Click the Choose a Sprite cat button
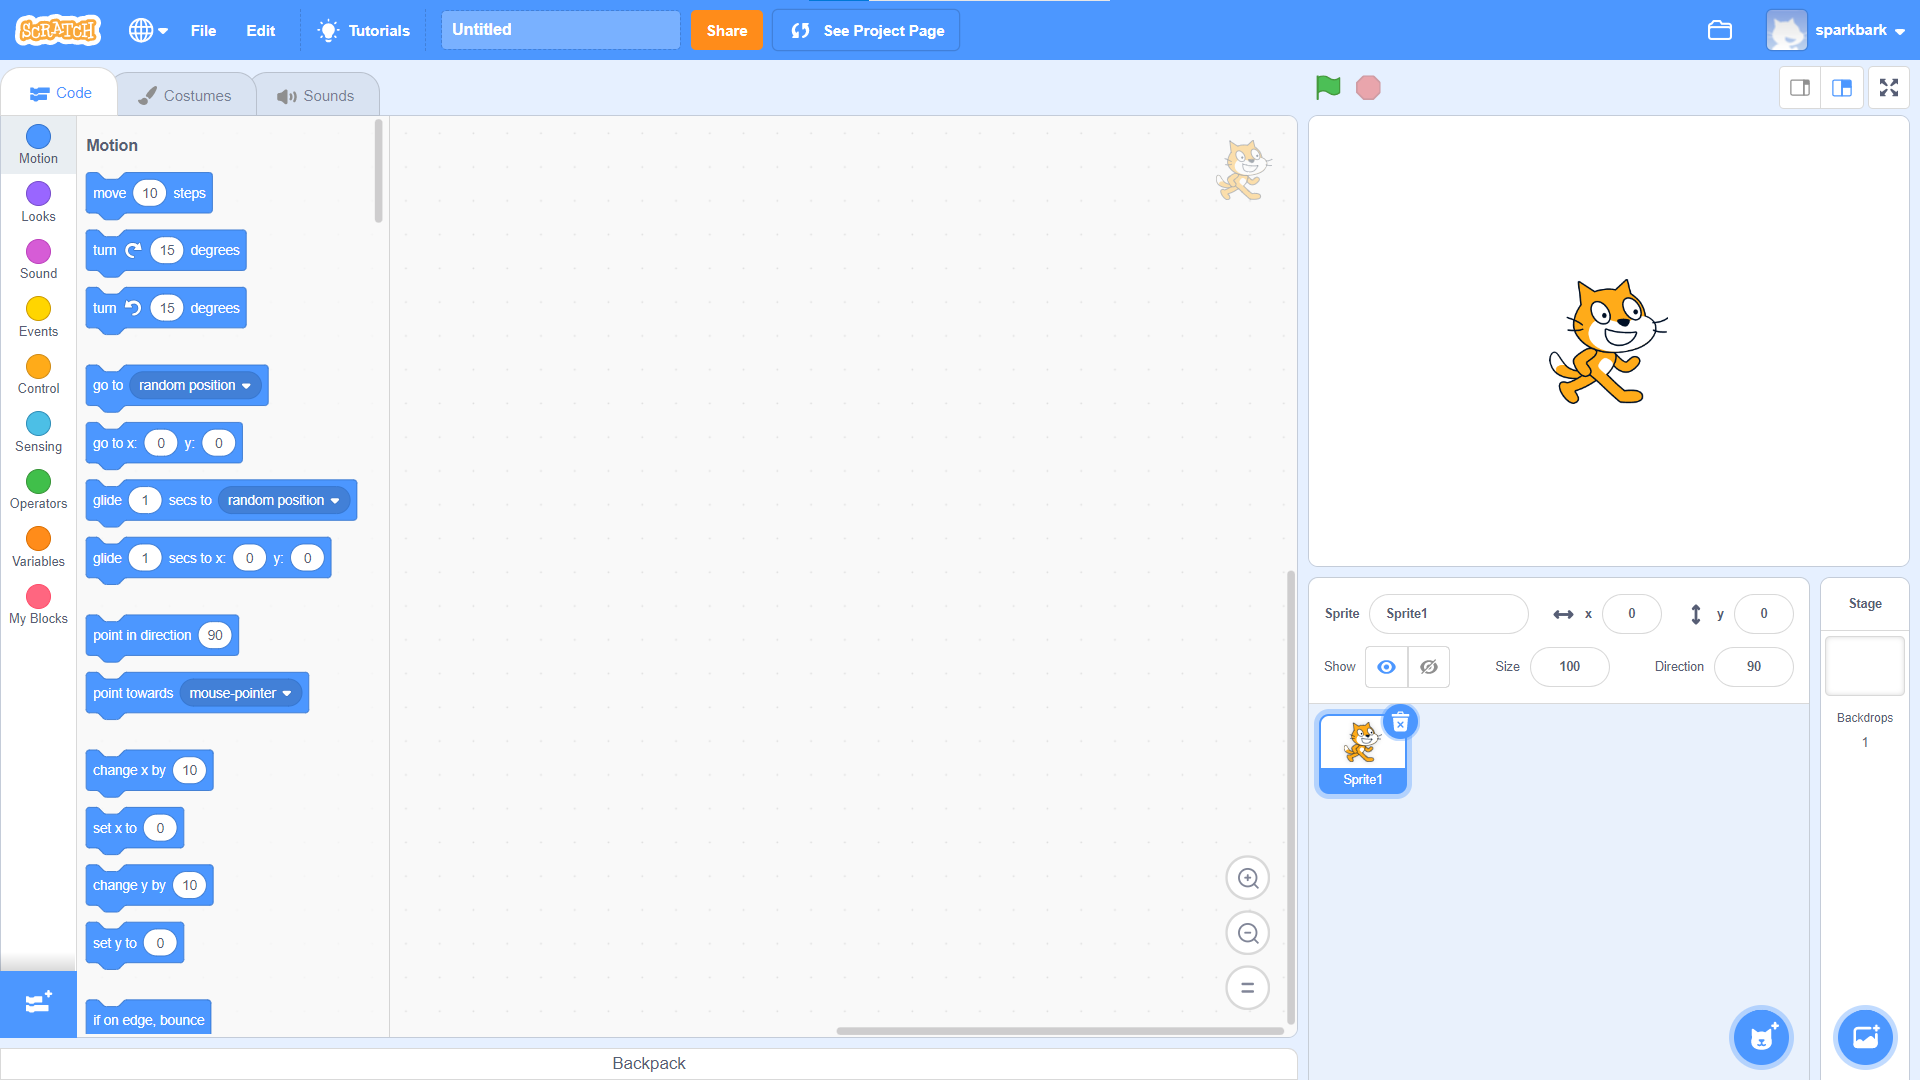1920x1080 pixels. [1761, 1037]
